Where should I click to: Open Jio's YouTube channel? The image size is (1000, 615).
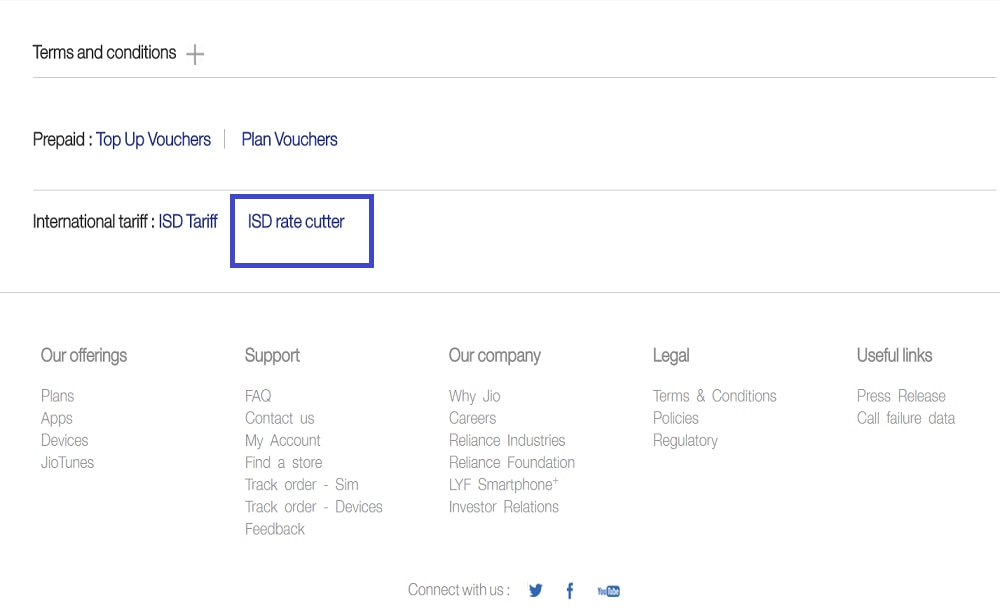click(607, 590)
